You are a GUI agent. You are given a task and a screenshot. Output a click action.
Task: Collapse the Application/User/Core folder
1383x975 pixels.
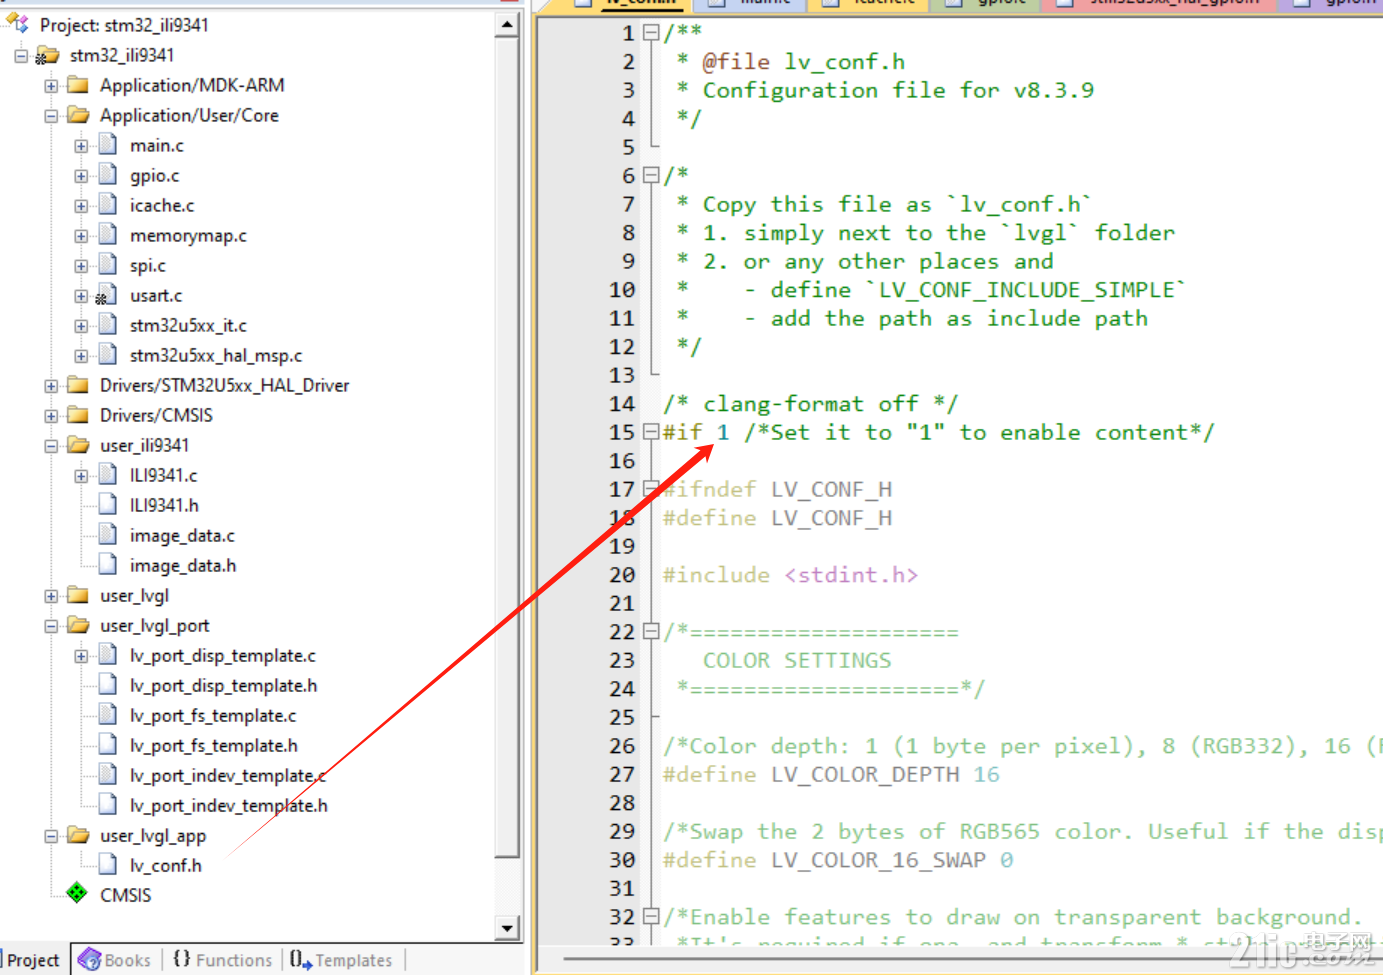point(51,116)
